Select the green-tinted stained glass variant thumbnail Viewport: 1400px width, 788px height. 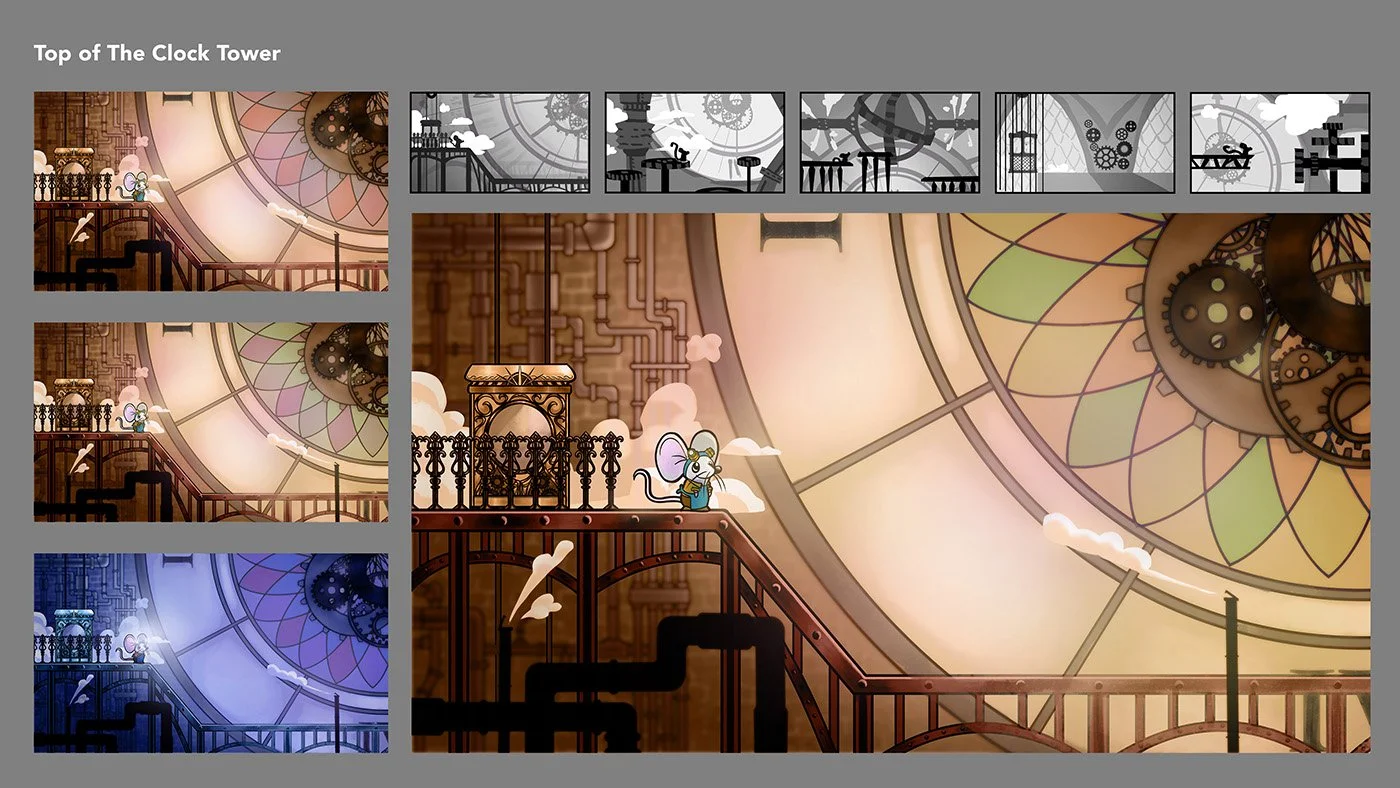pyautogui.click(x=211, y=422)
